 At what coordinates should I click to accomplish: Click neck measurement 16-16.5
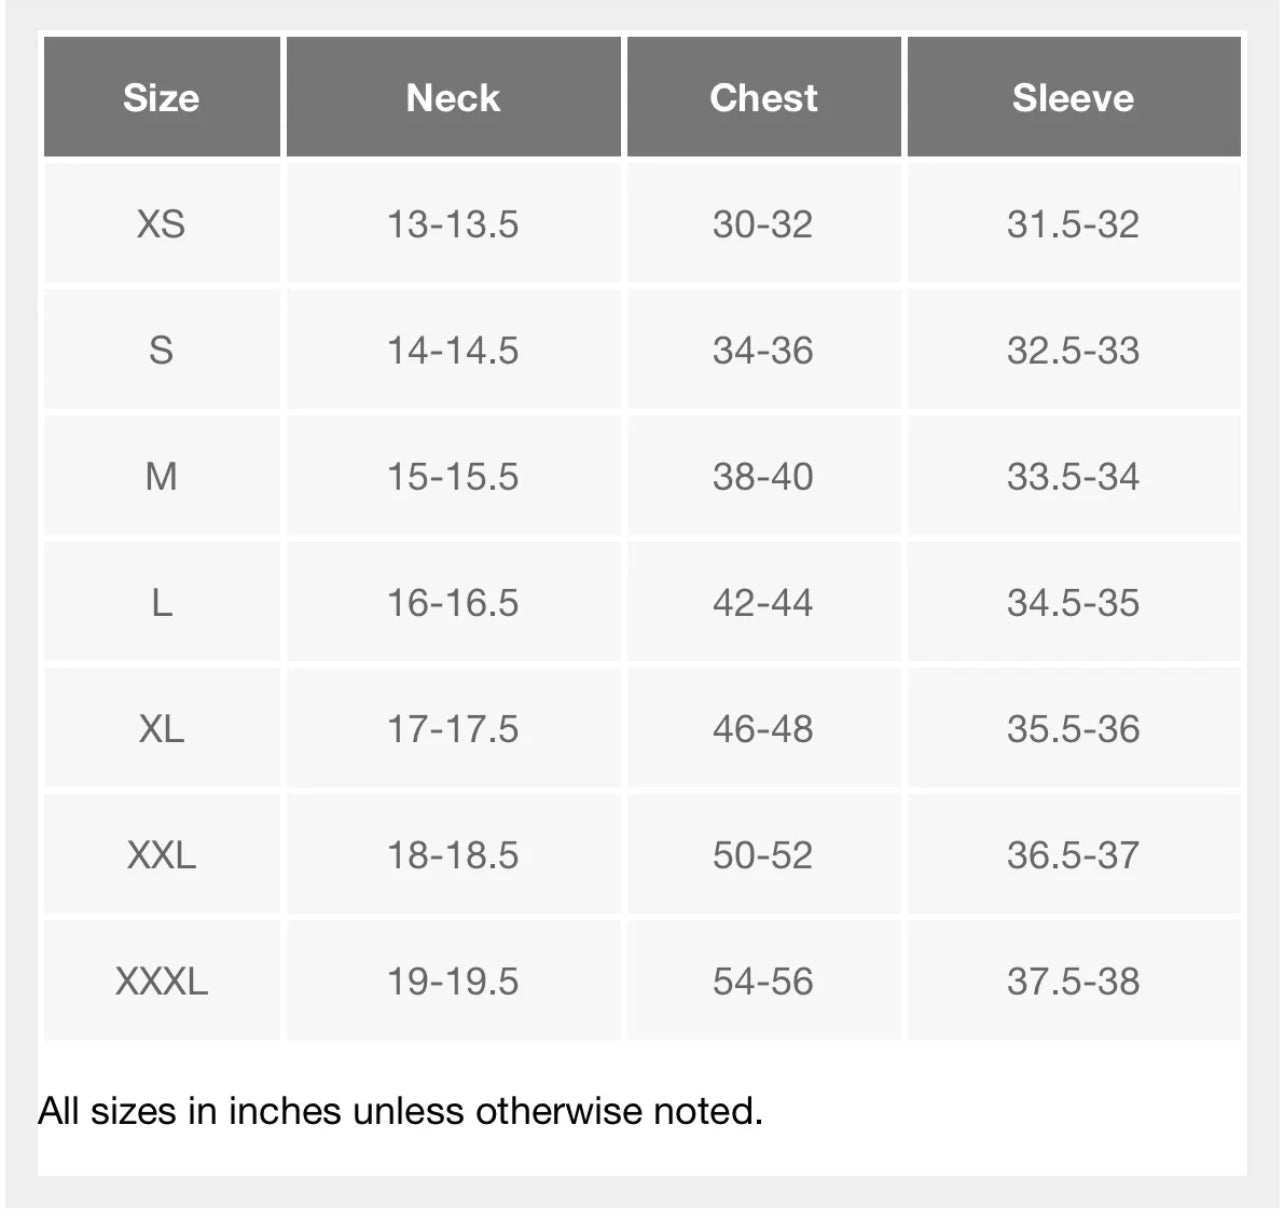pos(453,603)
